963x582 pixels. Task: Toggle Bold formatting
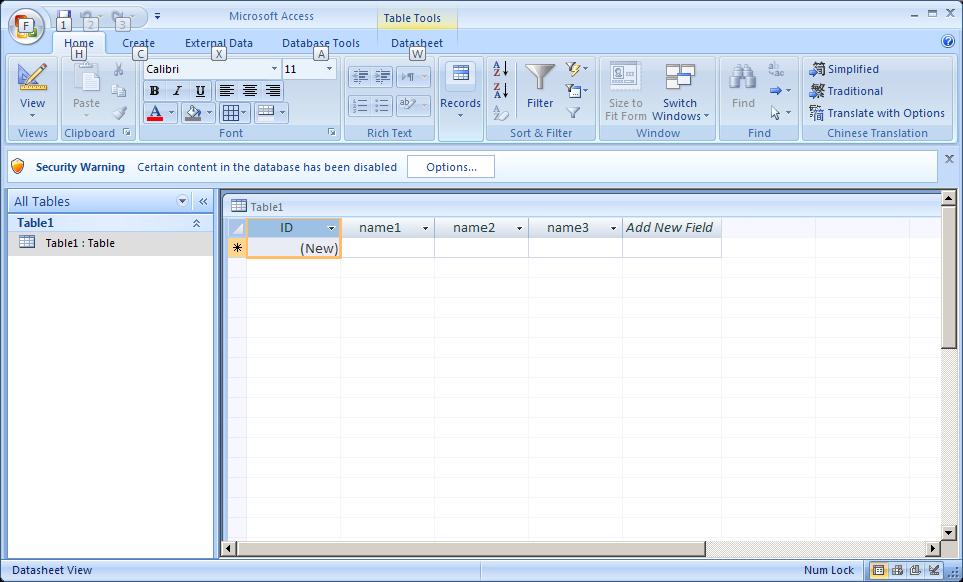point(154,91)
